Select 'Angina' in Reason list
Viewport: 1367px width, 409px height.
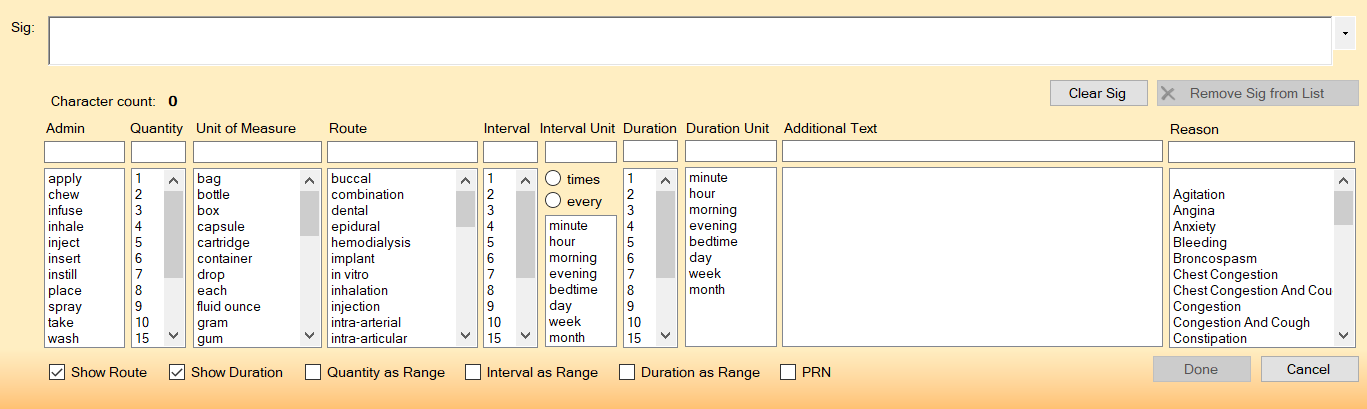[1194, 211]
